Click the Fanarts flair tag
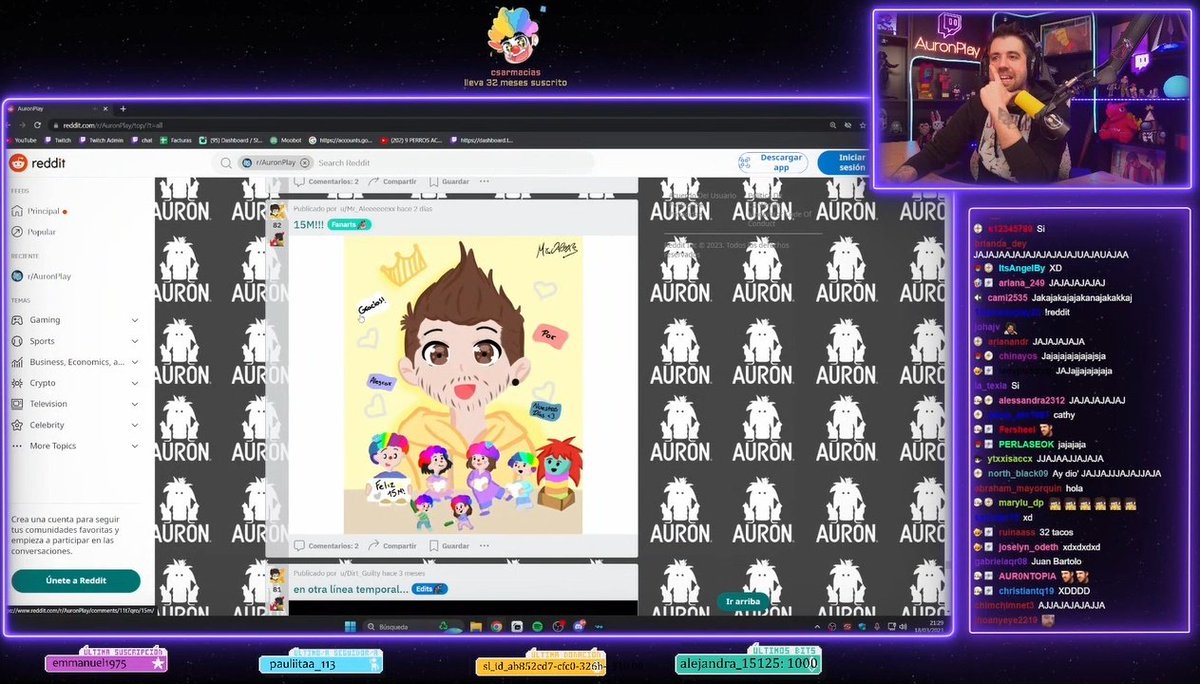Screen dimensions: 1200x684 pyautogui.click(x=350, y=225)
